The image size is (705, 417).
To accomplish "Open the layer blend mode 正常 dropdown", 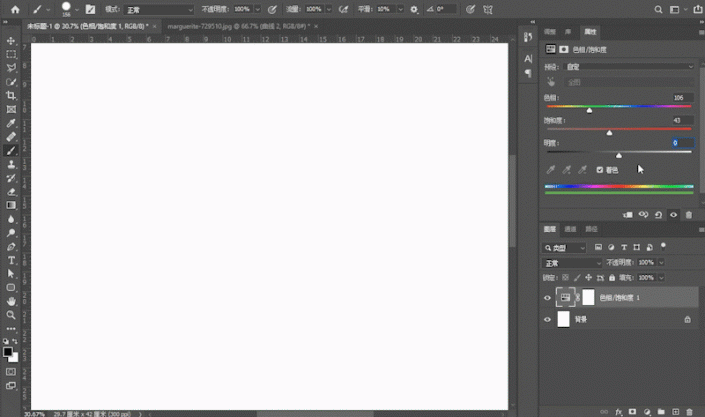I will tap(572, 262).
